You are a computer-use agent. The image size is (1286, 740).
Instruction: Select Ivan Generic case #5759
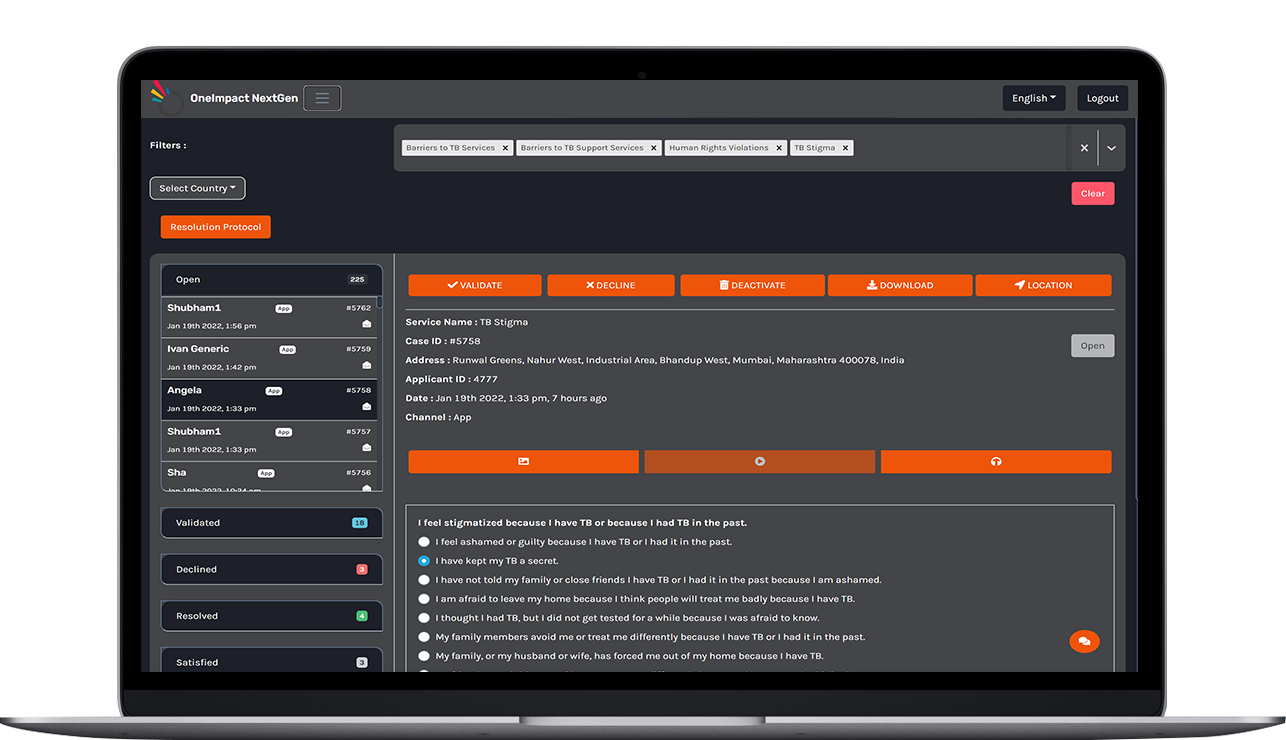coord(269,358)
